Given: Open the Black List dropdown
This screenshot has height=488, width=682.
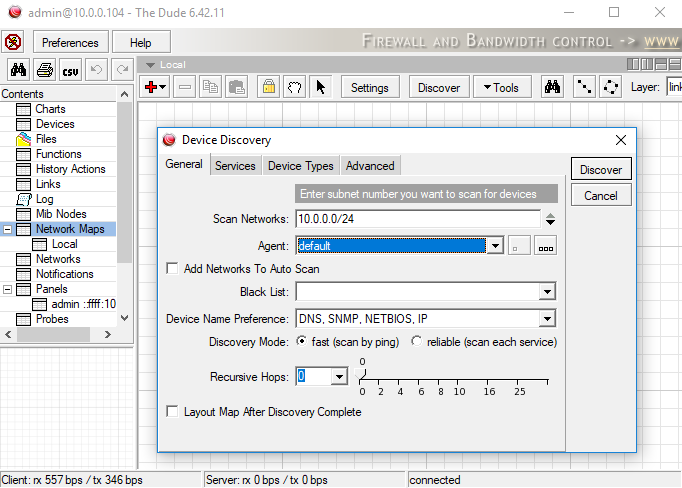Looking at the screenshot, I should 546,292.
